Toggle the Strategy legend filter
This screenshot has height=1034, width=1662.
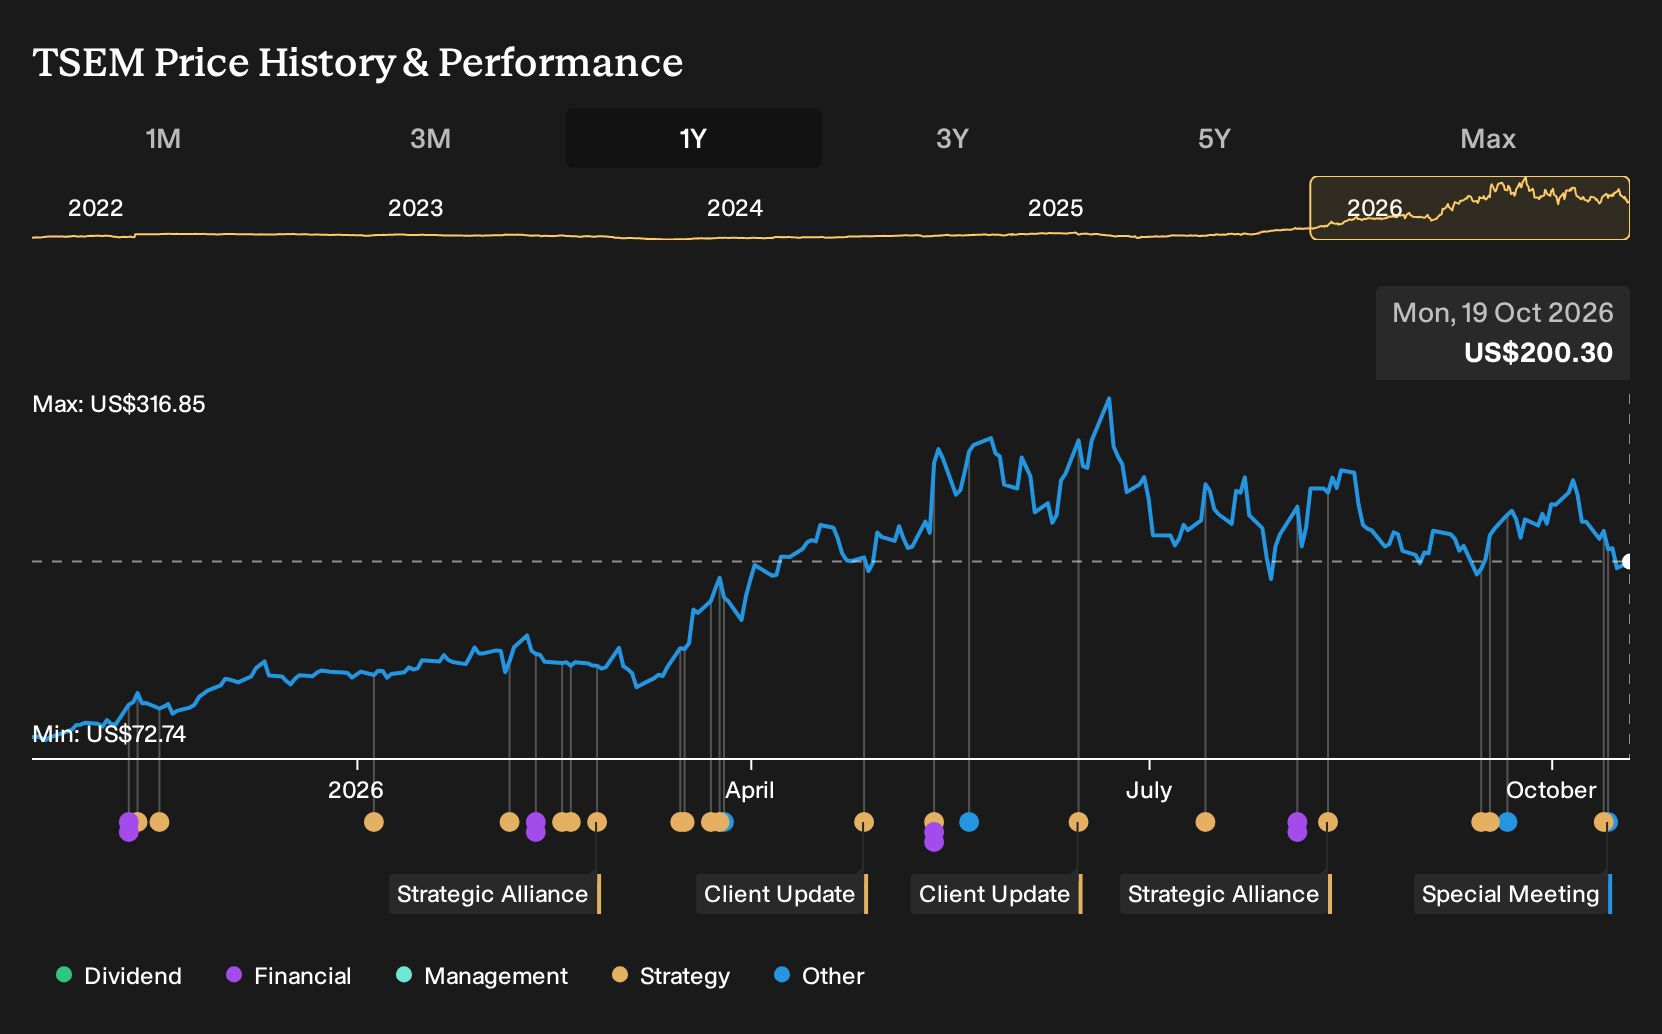pyautogui.click(x=671, y=975)
